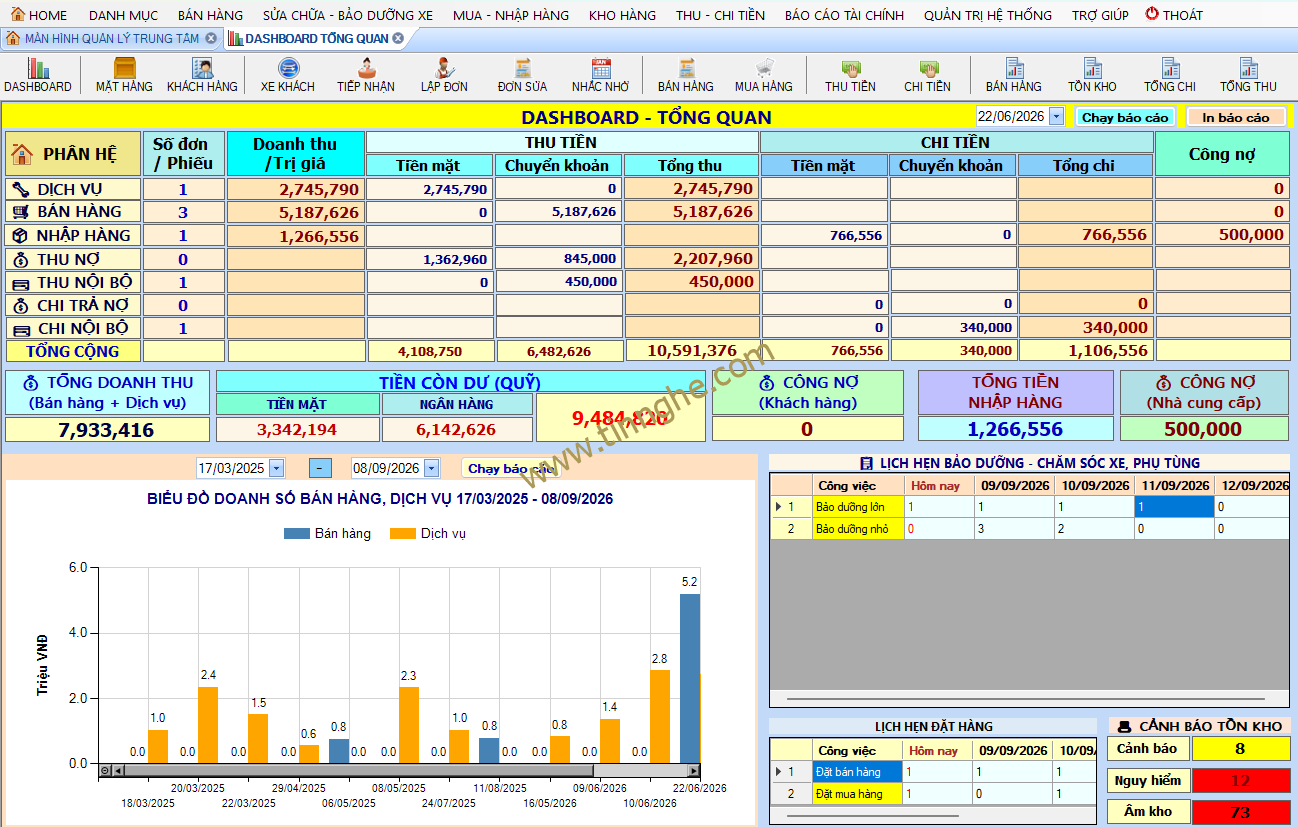Click the Lập Đơn toolbar icon
This screenshot has height=827, width=1298.
tap(444, 75)
